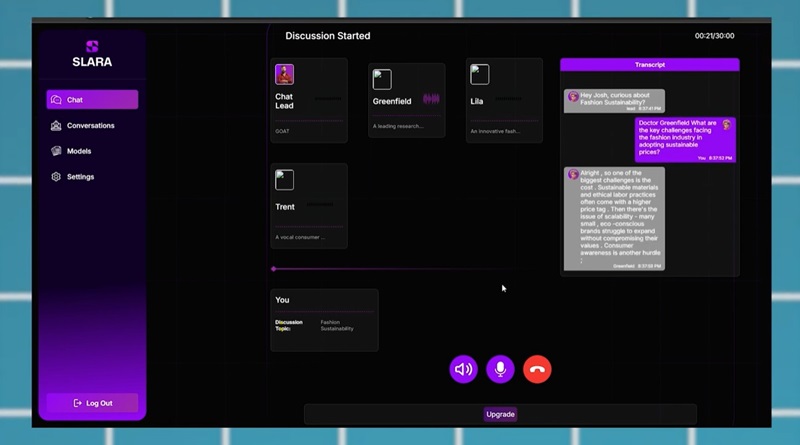Open the Models menu item

click(79, 151)
